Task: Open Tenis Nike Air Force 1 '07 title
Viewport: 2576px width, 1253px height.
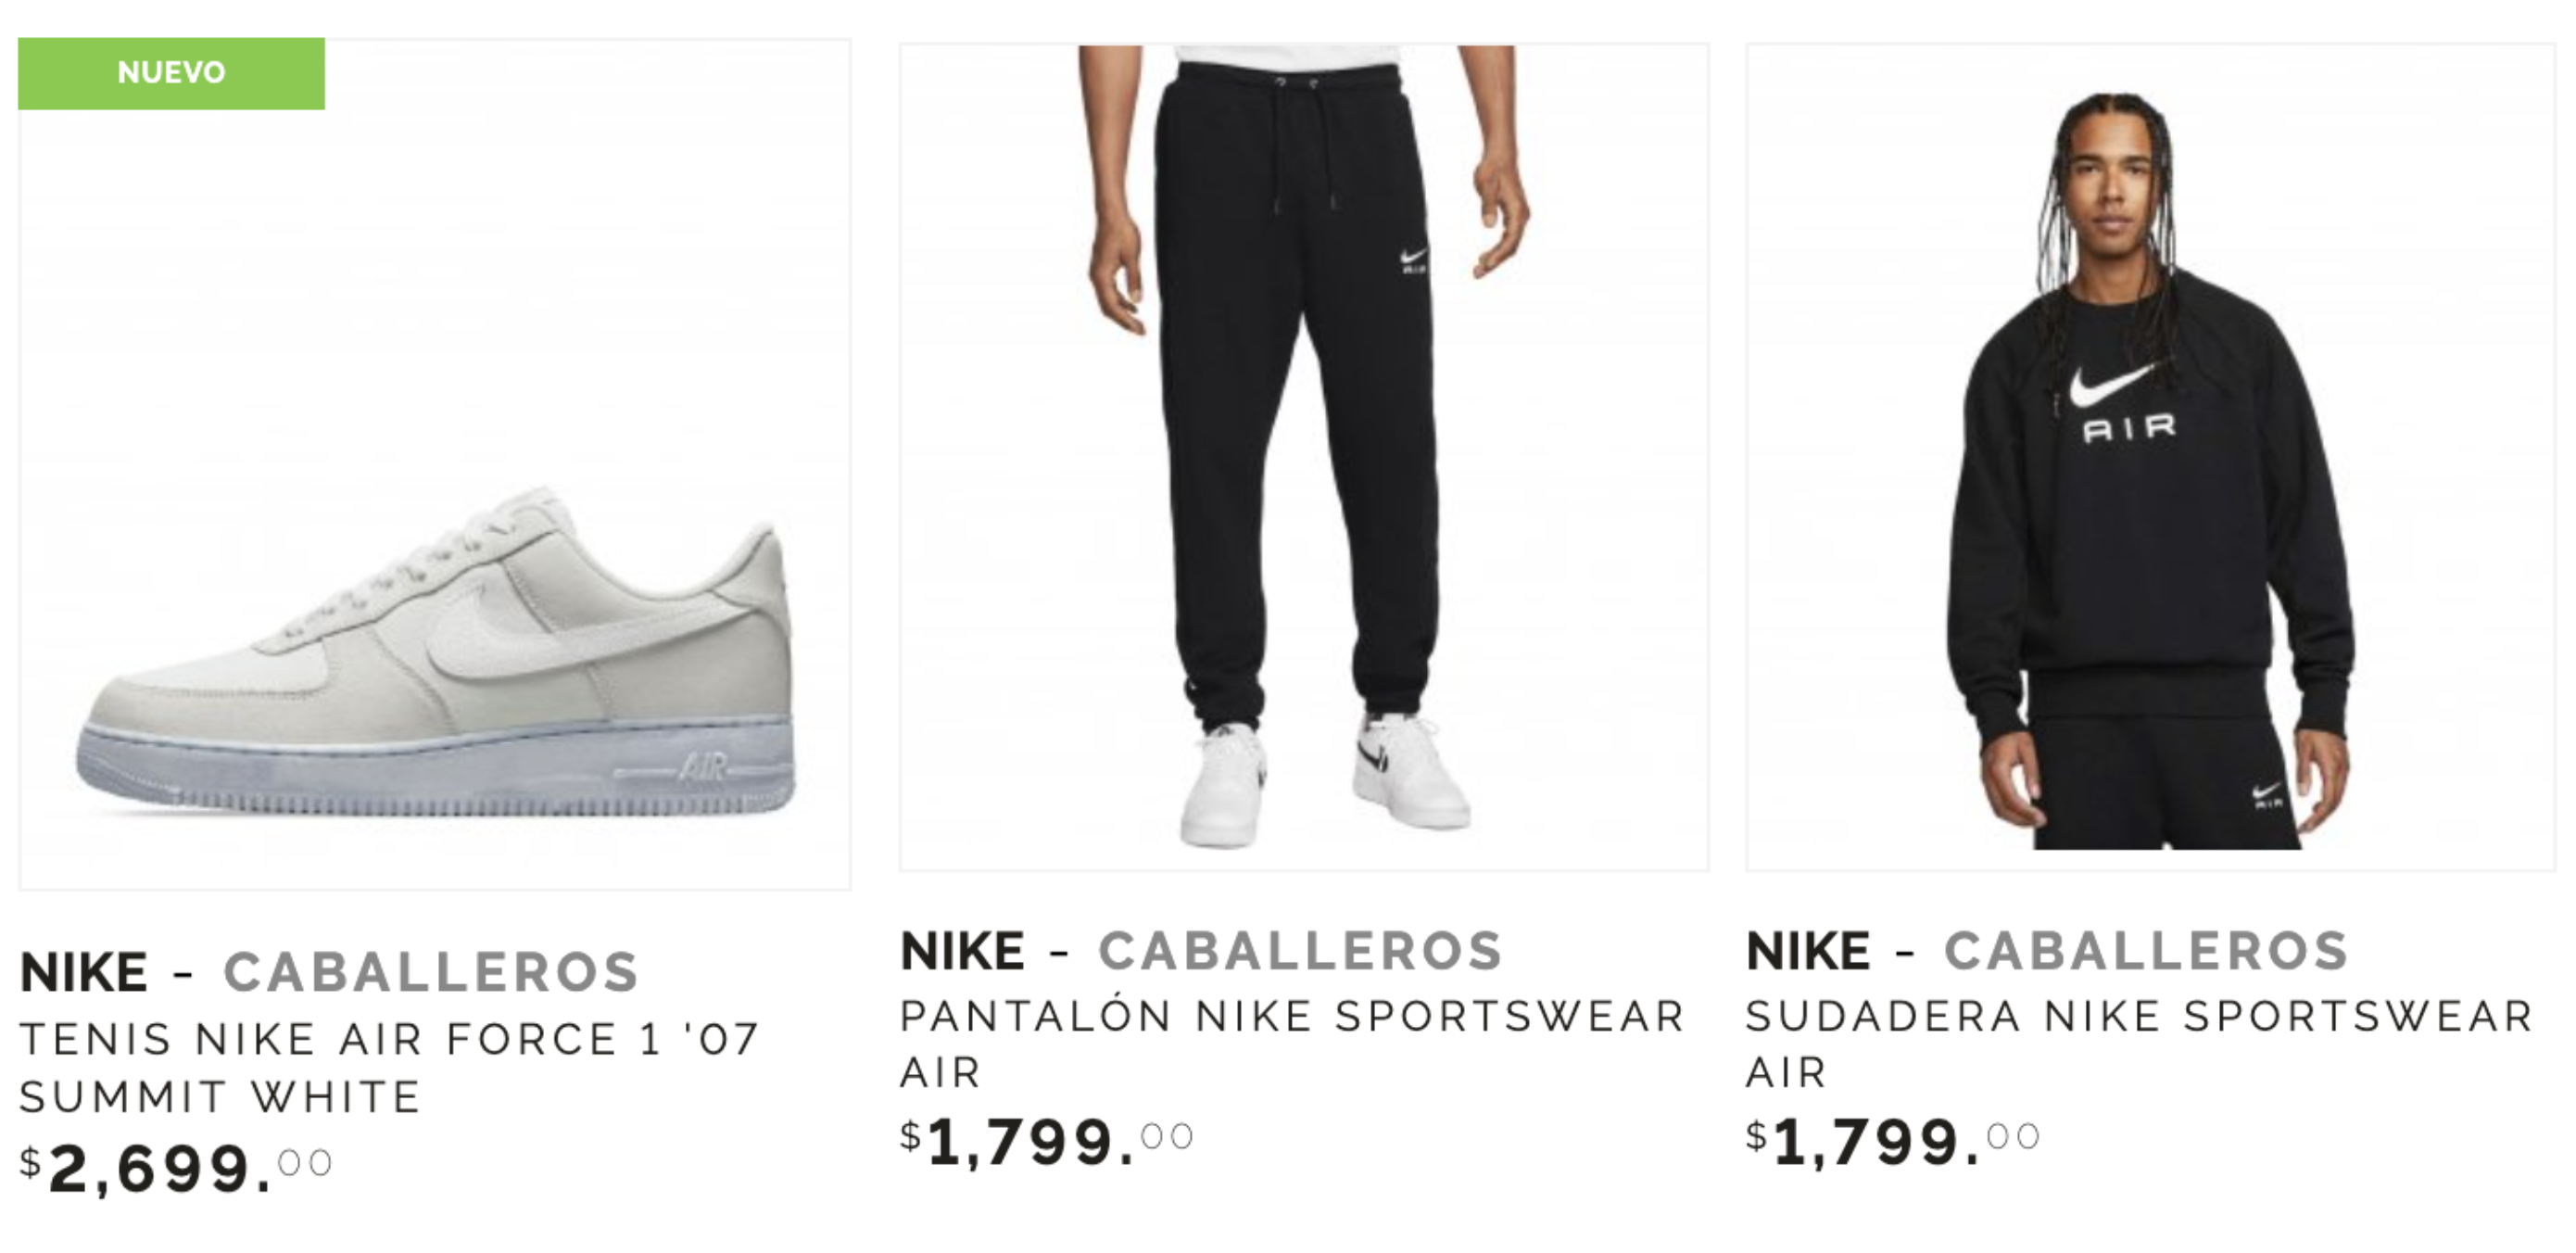Action: pyautogui.click(x=390, y=1068)
